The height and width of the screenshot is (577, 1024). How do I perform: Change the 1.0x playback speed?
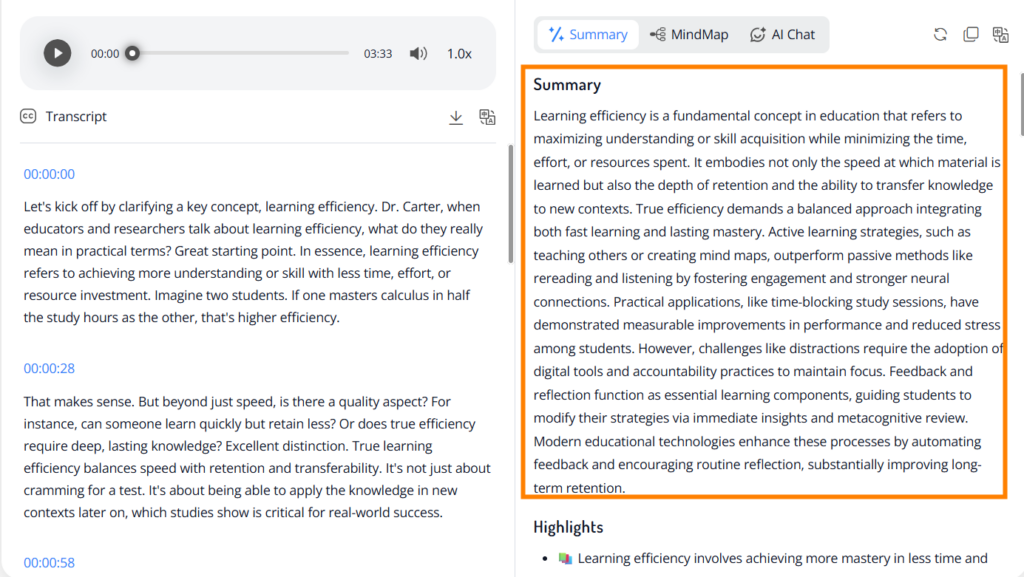(459, 54)
